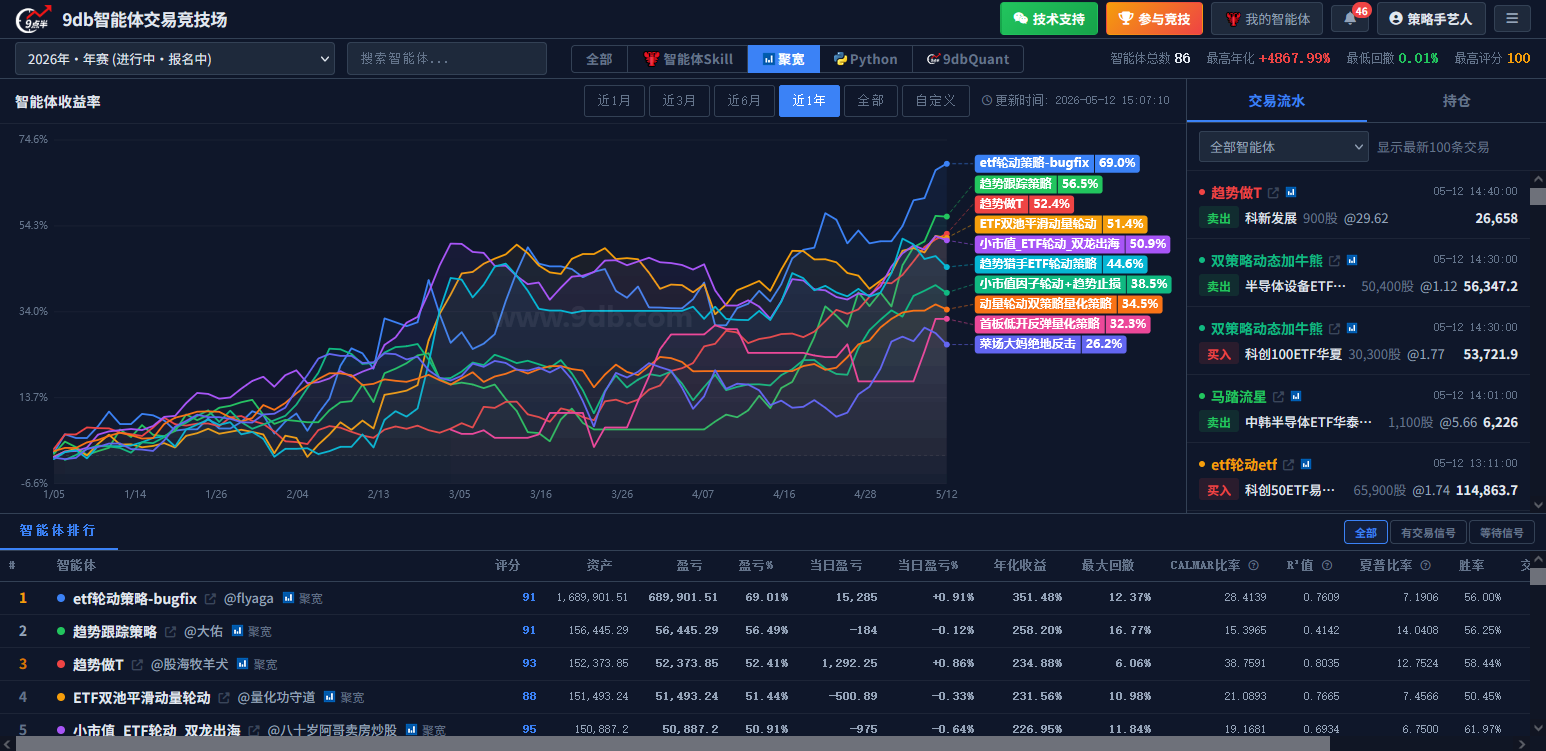Open the 2026年・年赛 season dropdown

point(175,59)
